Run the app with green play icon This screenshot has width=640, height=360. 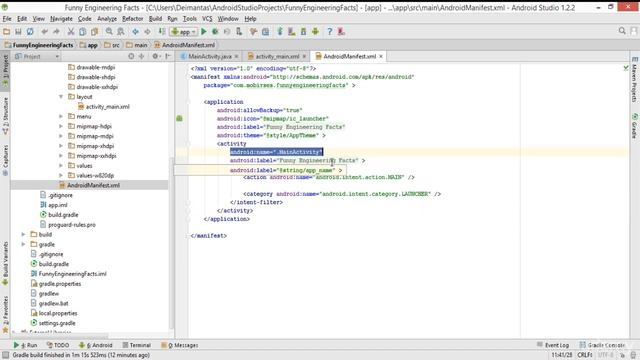pyautogui.click(x=204, y=31)
